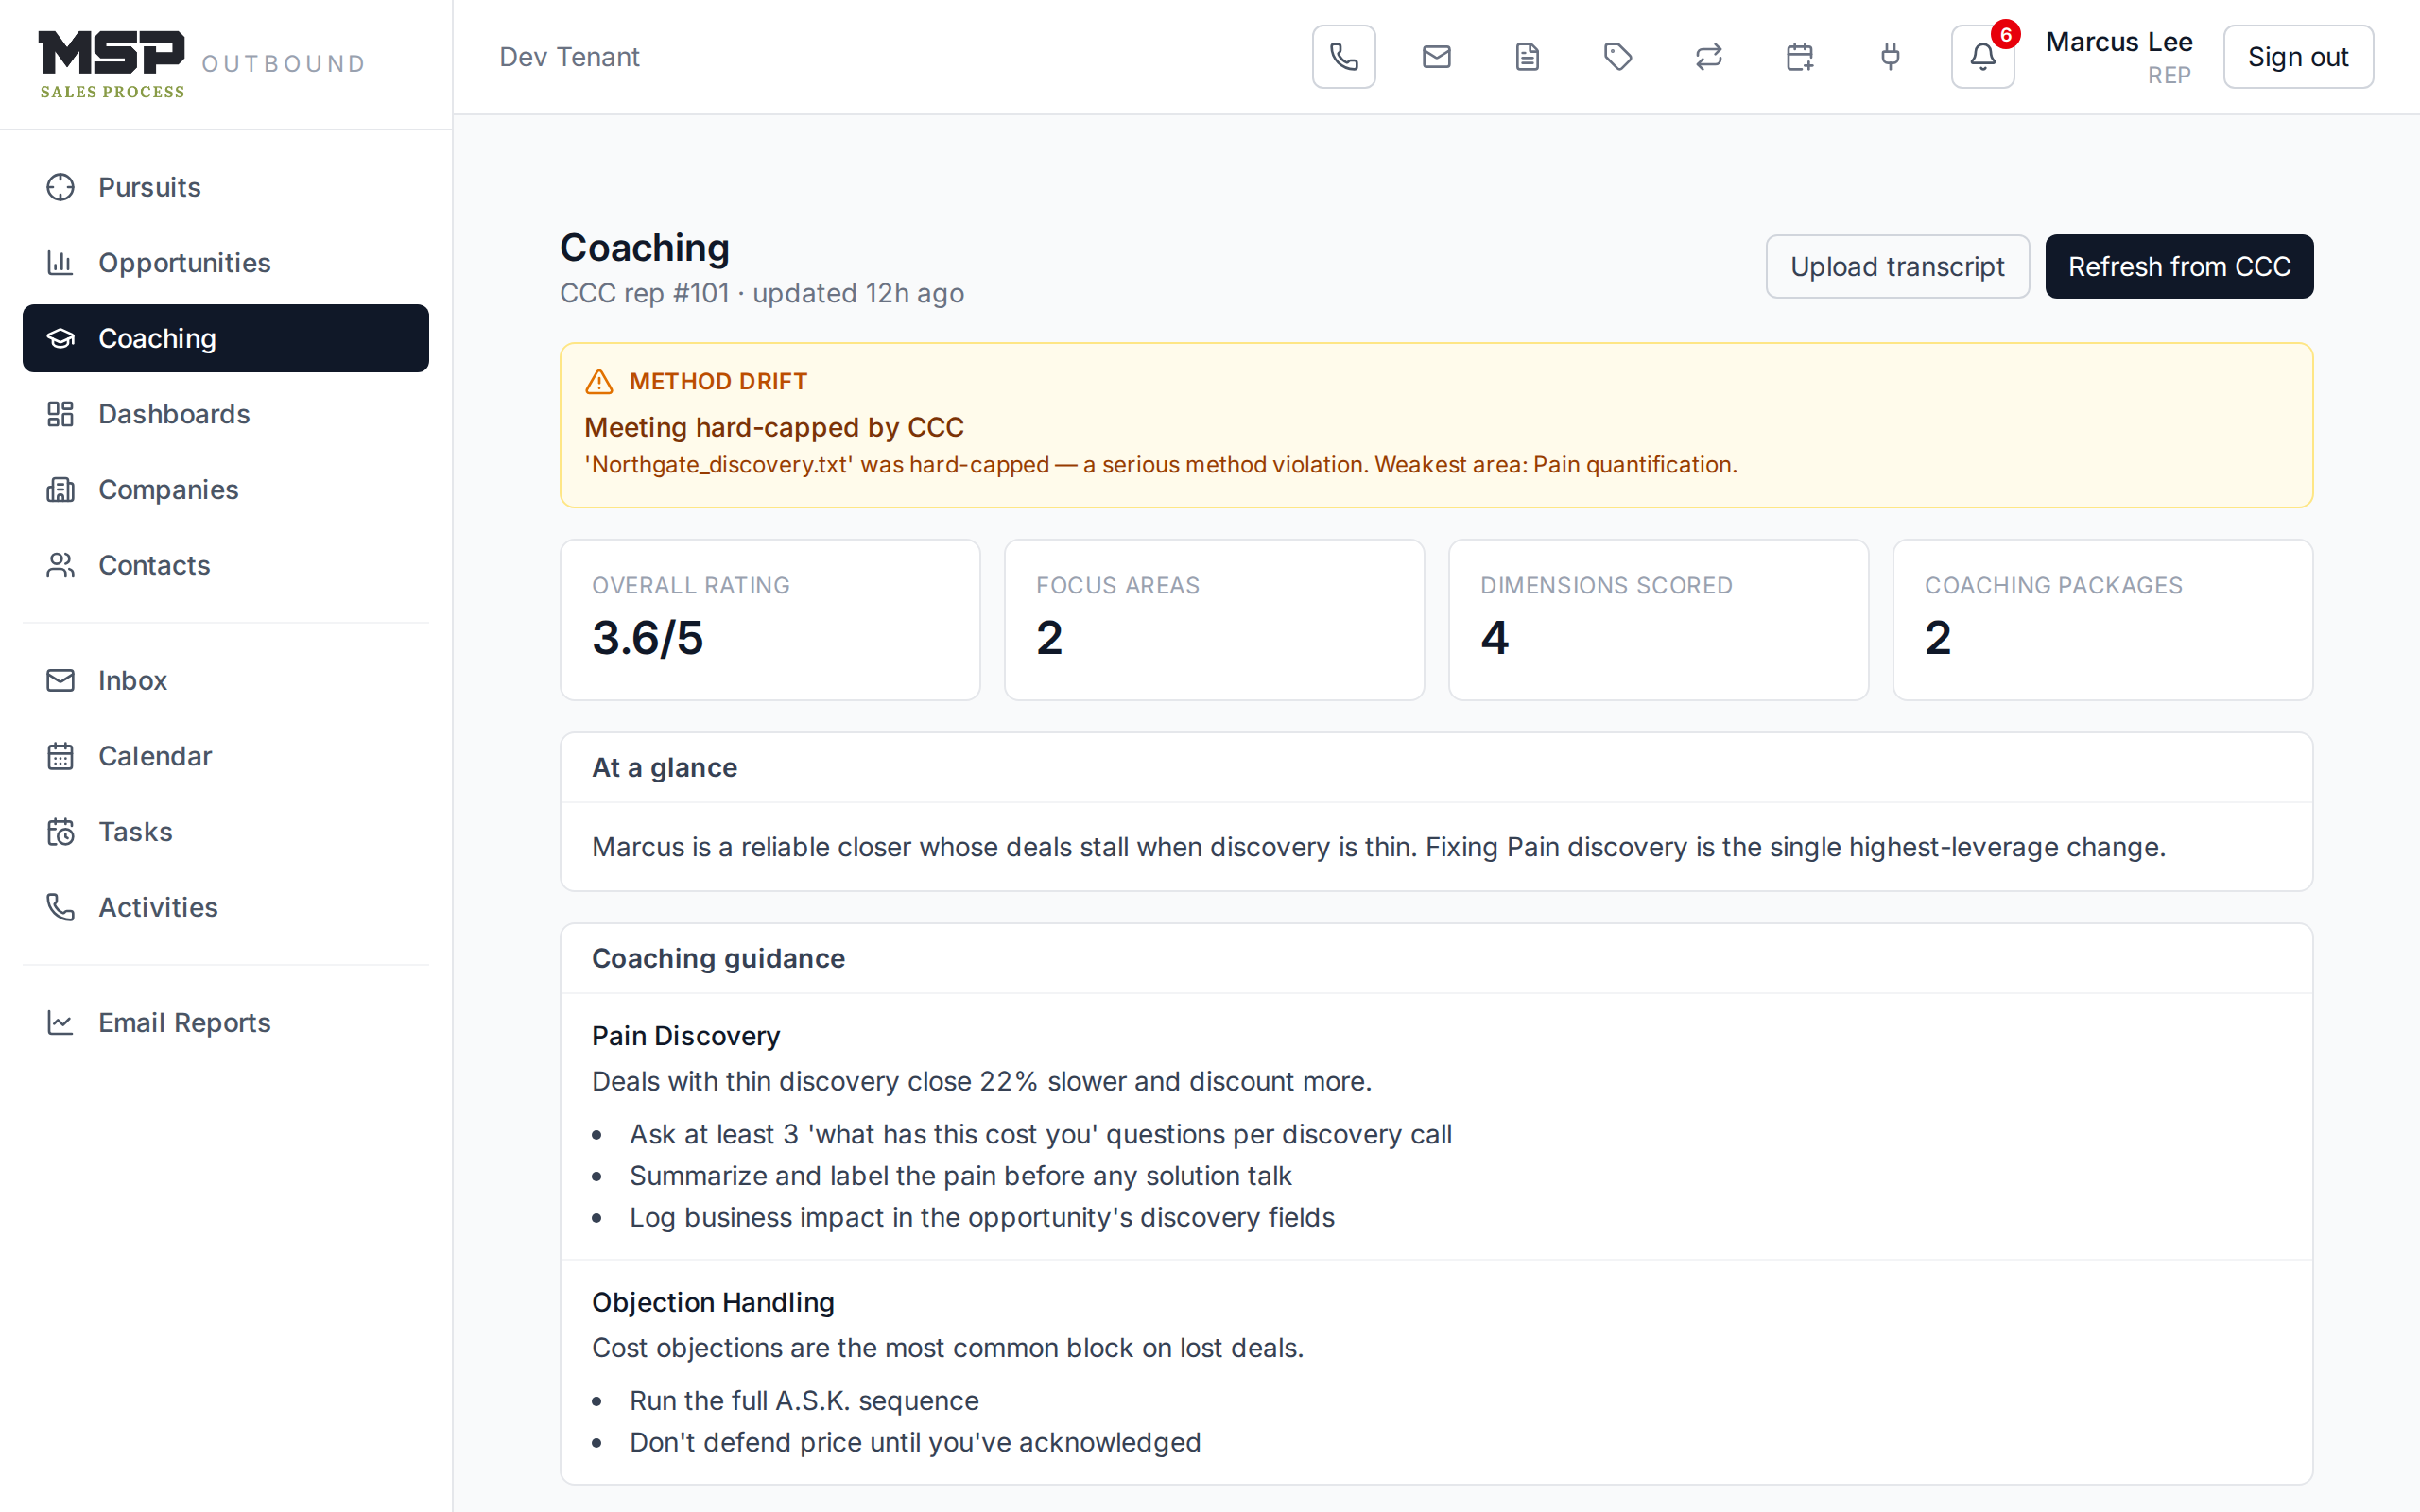Click the repeat arrows icon in header
The image size is (2420, 1512).
(x=1709, y=57)
